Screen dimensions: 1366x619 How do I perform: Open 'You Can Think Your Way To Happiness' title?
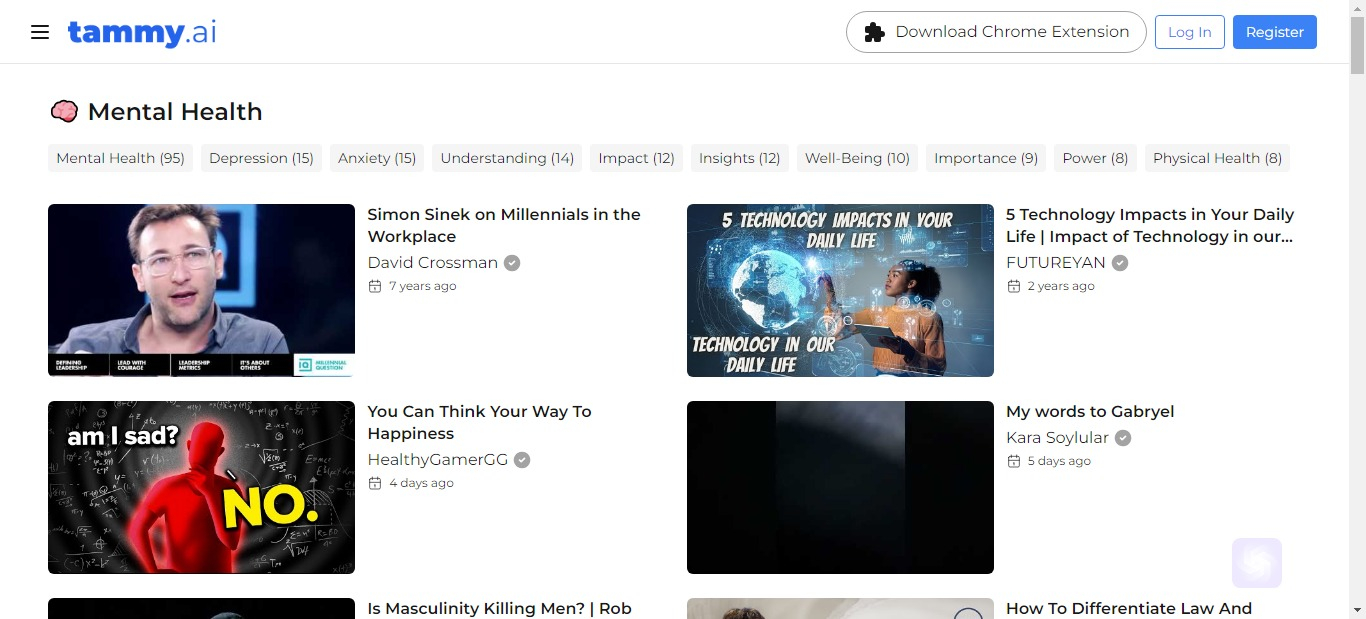tap(479, 422)
